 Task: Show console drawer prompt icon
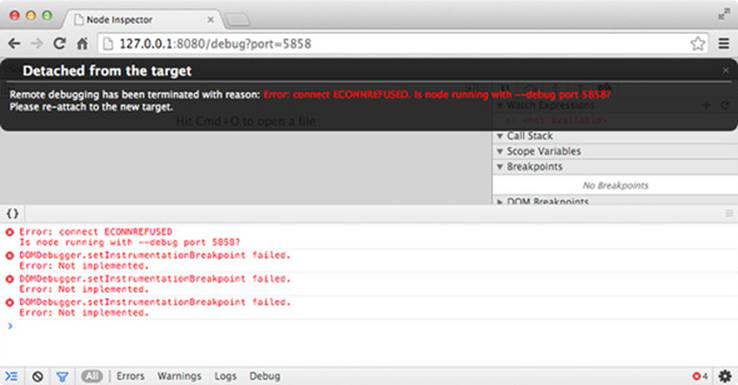tap(11, 376)
